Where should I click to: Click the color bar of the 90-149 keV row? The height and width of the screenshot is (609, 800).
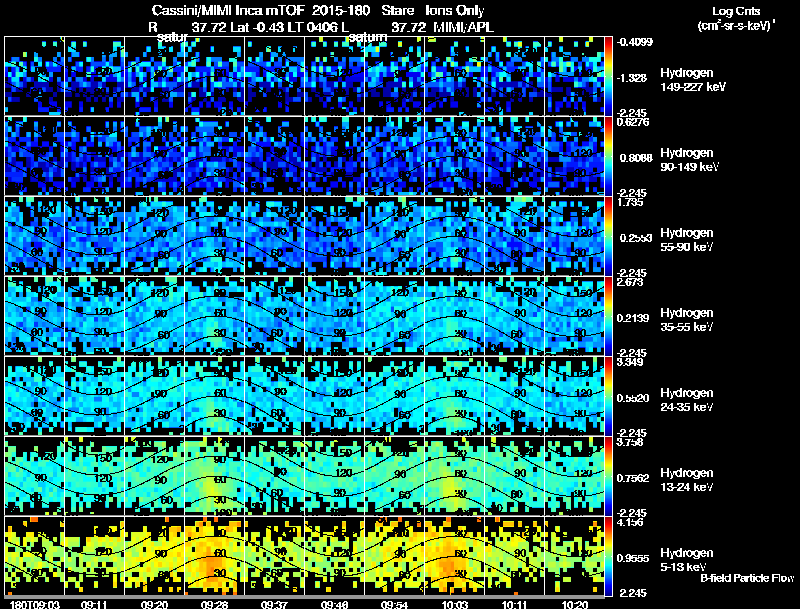[x=609, y=156]
